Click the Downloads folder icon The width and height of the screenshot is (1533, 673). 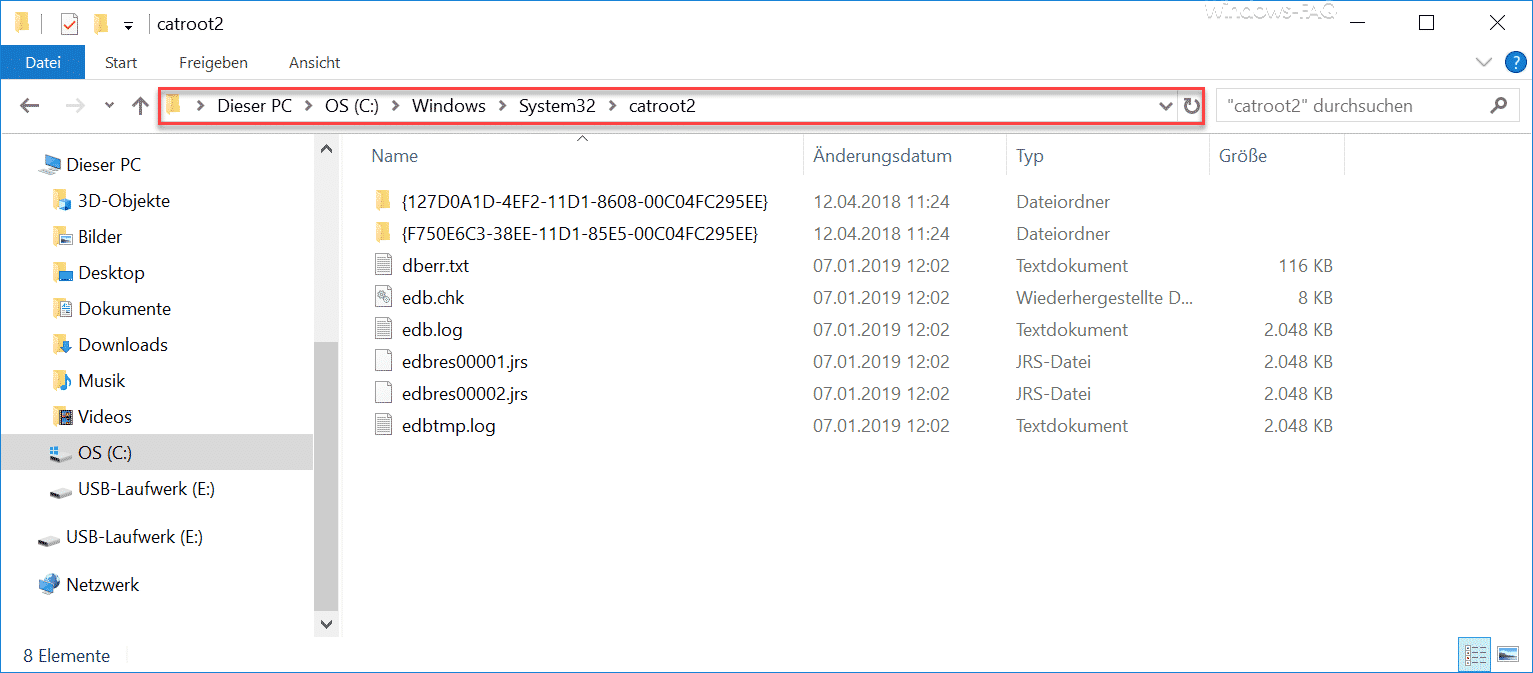tap(62, 344)
